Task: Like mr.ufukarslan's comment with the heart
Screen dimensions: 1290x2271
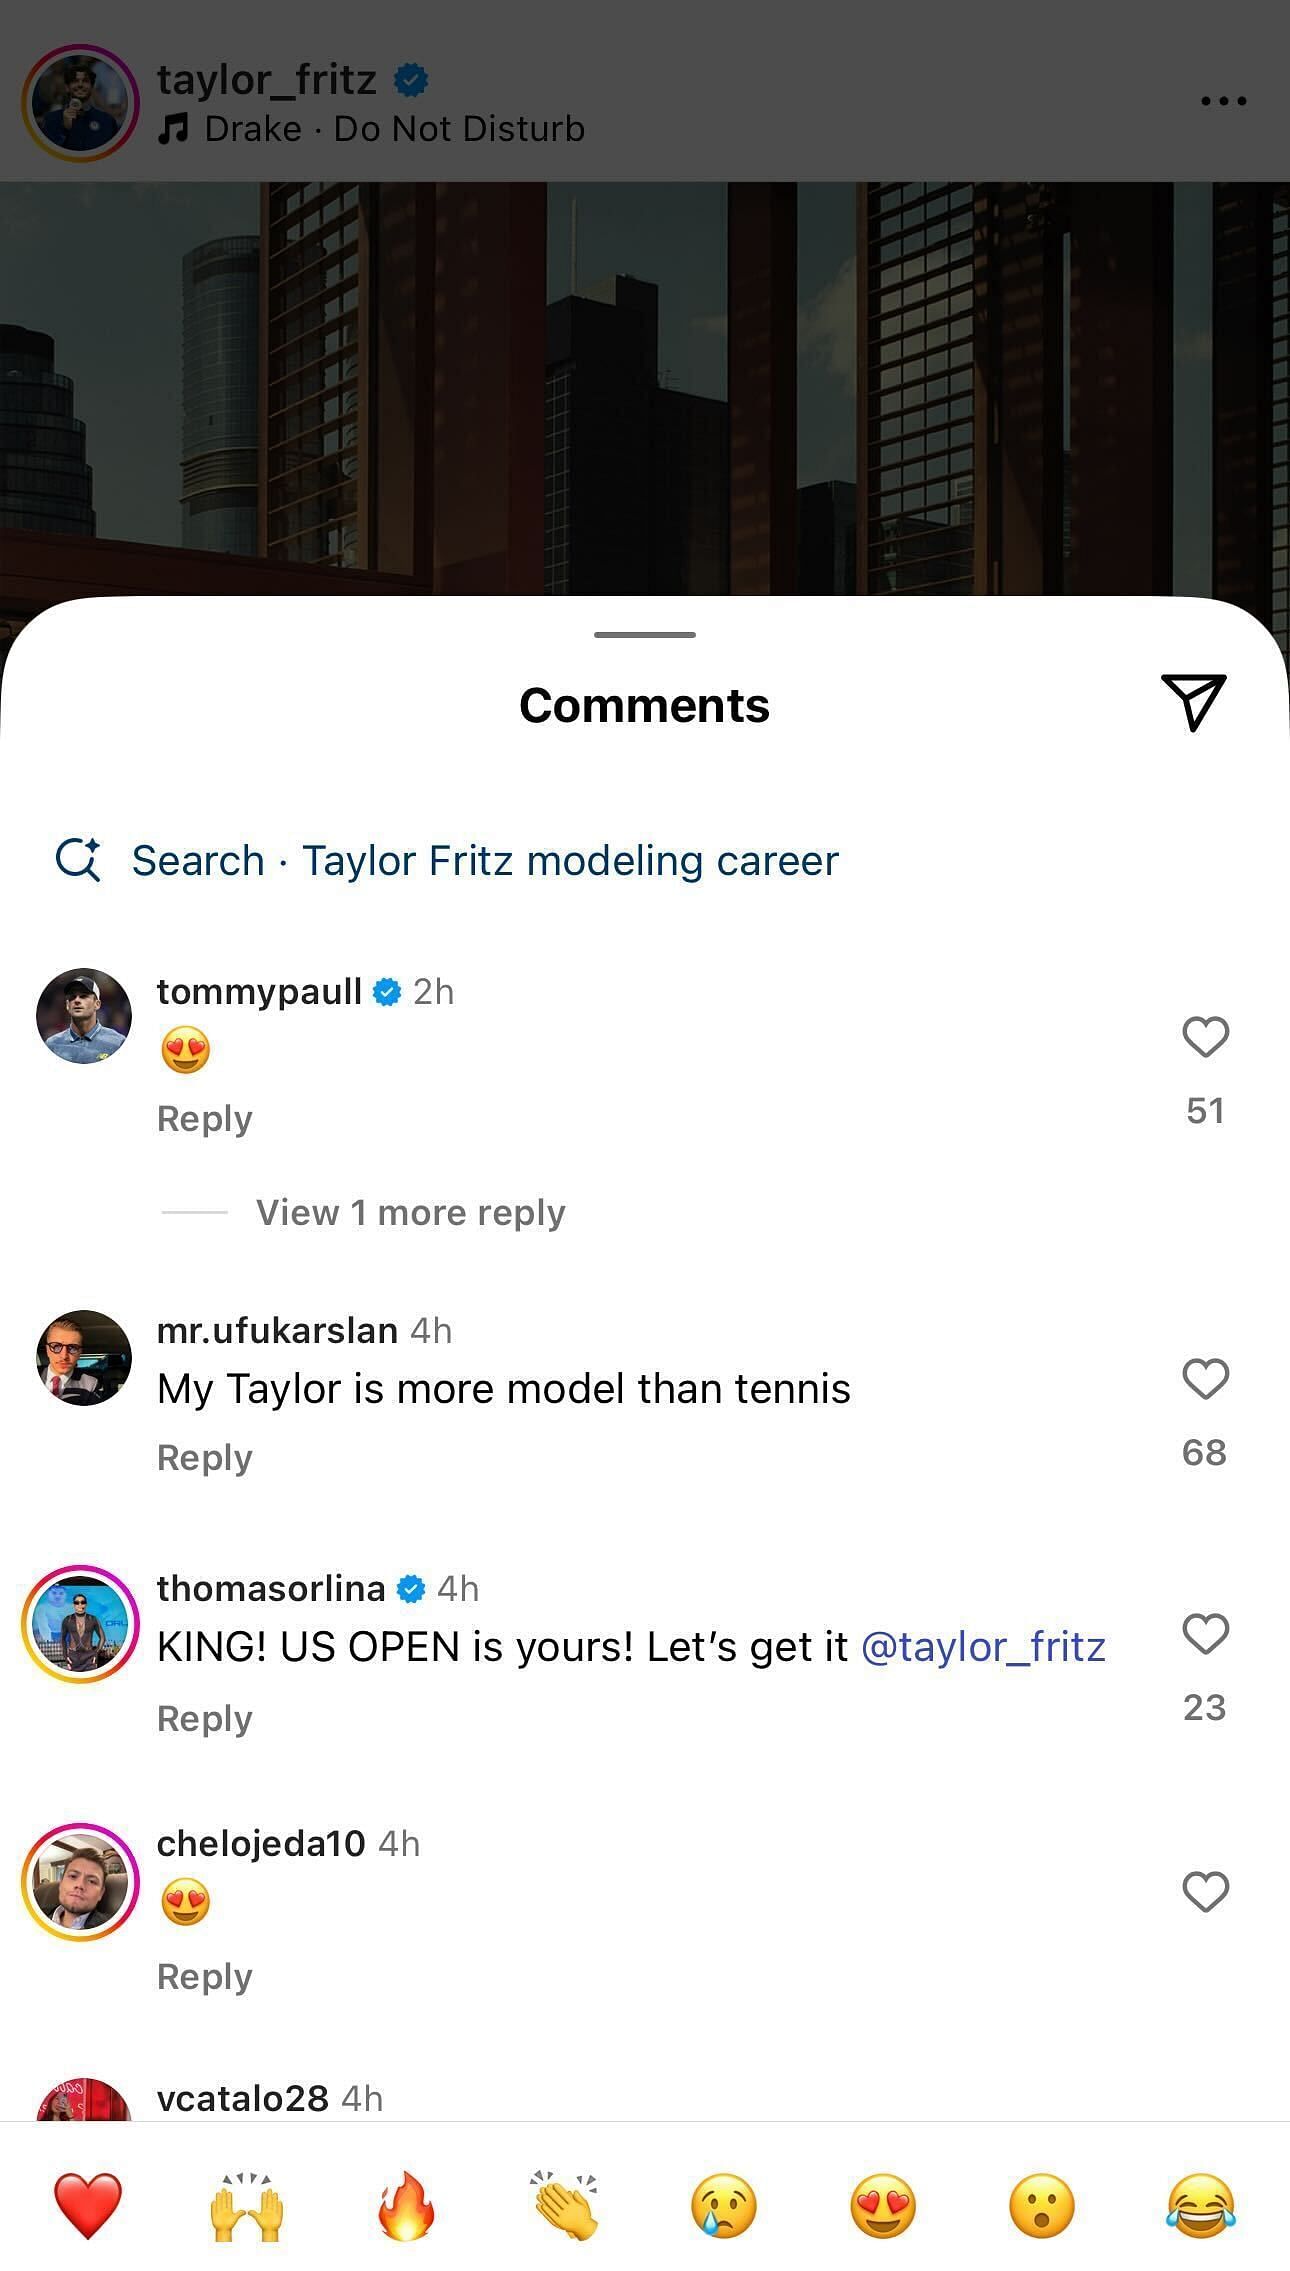Action: click(1205, 1379)
